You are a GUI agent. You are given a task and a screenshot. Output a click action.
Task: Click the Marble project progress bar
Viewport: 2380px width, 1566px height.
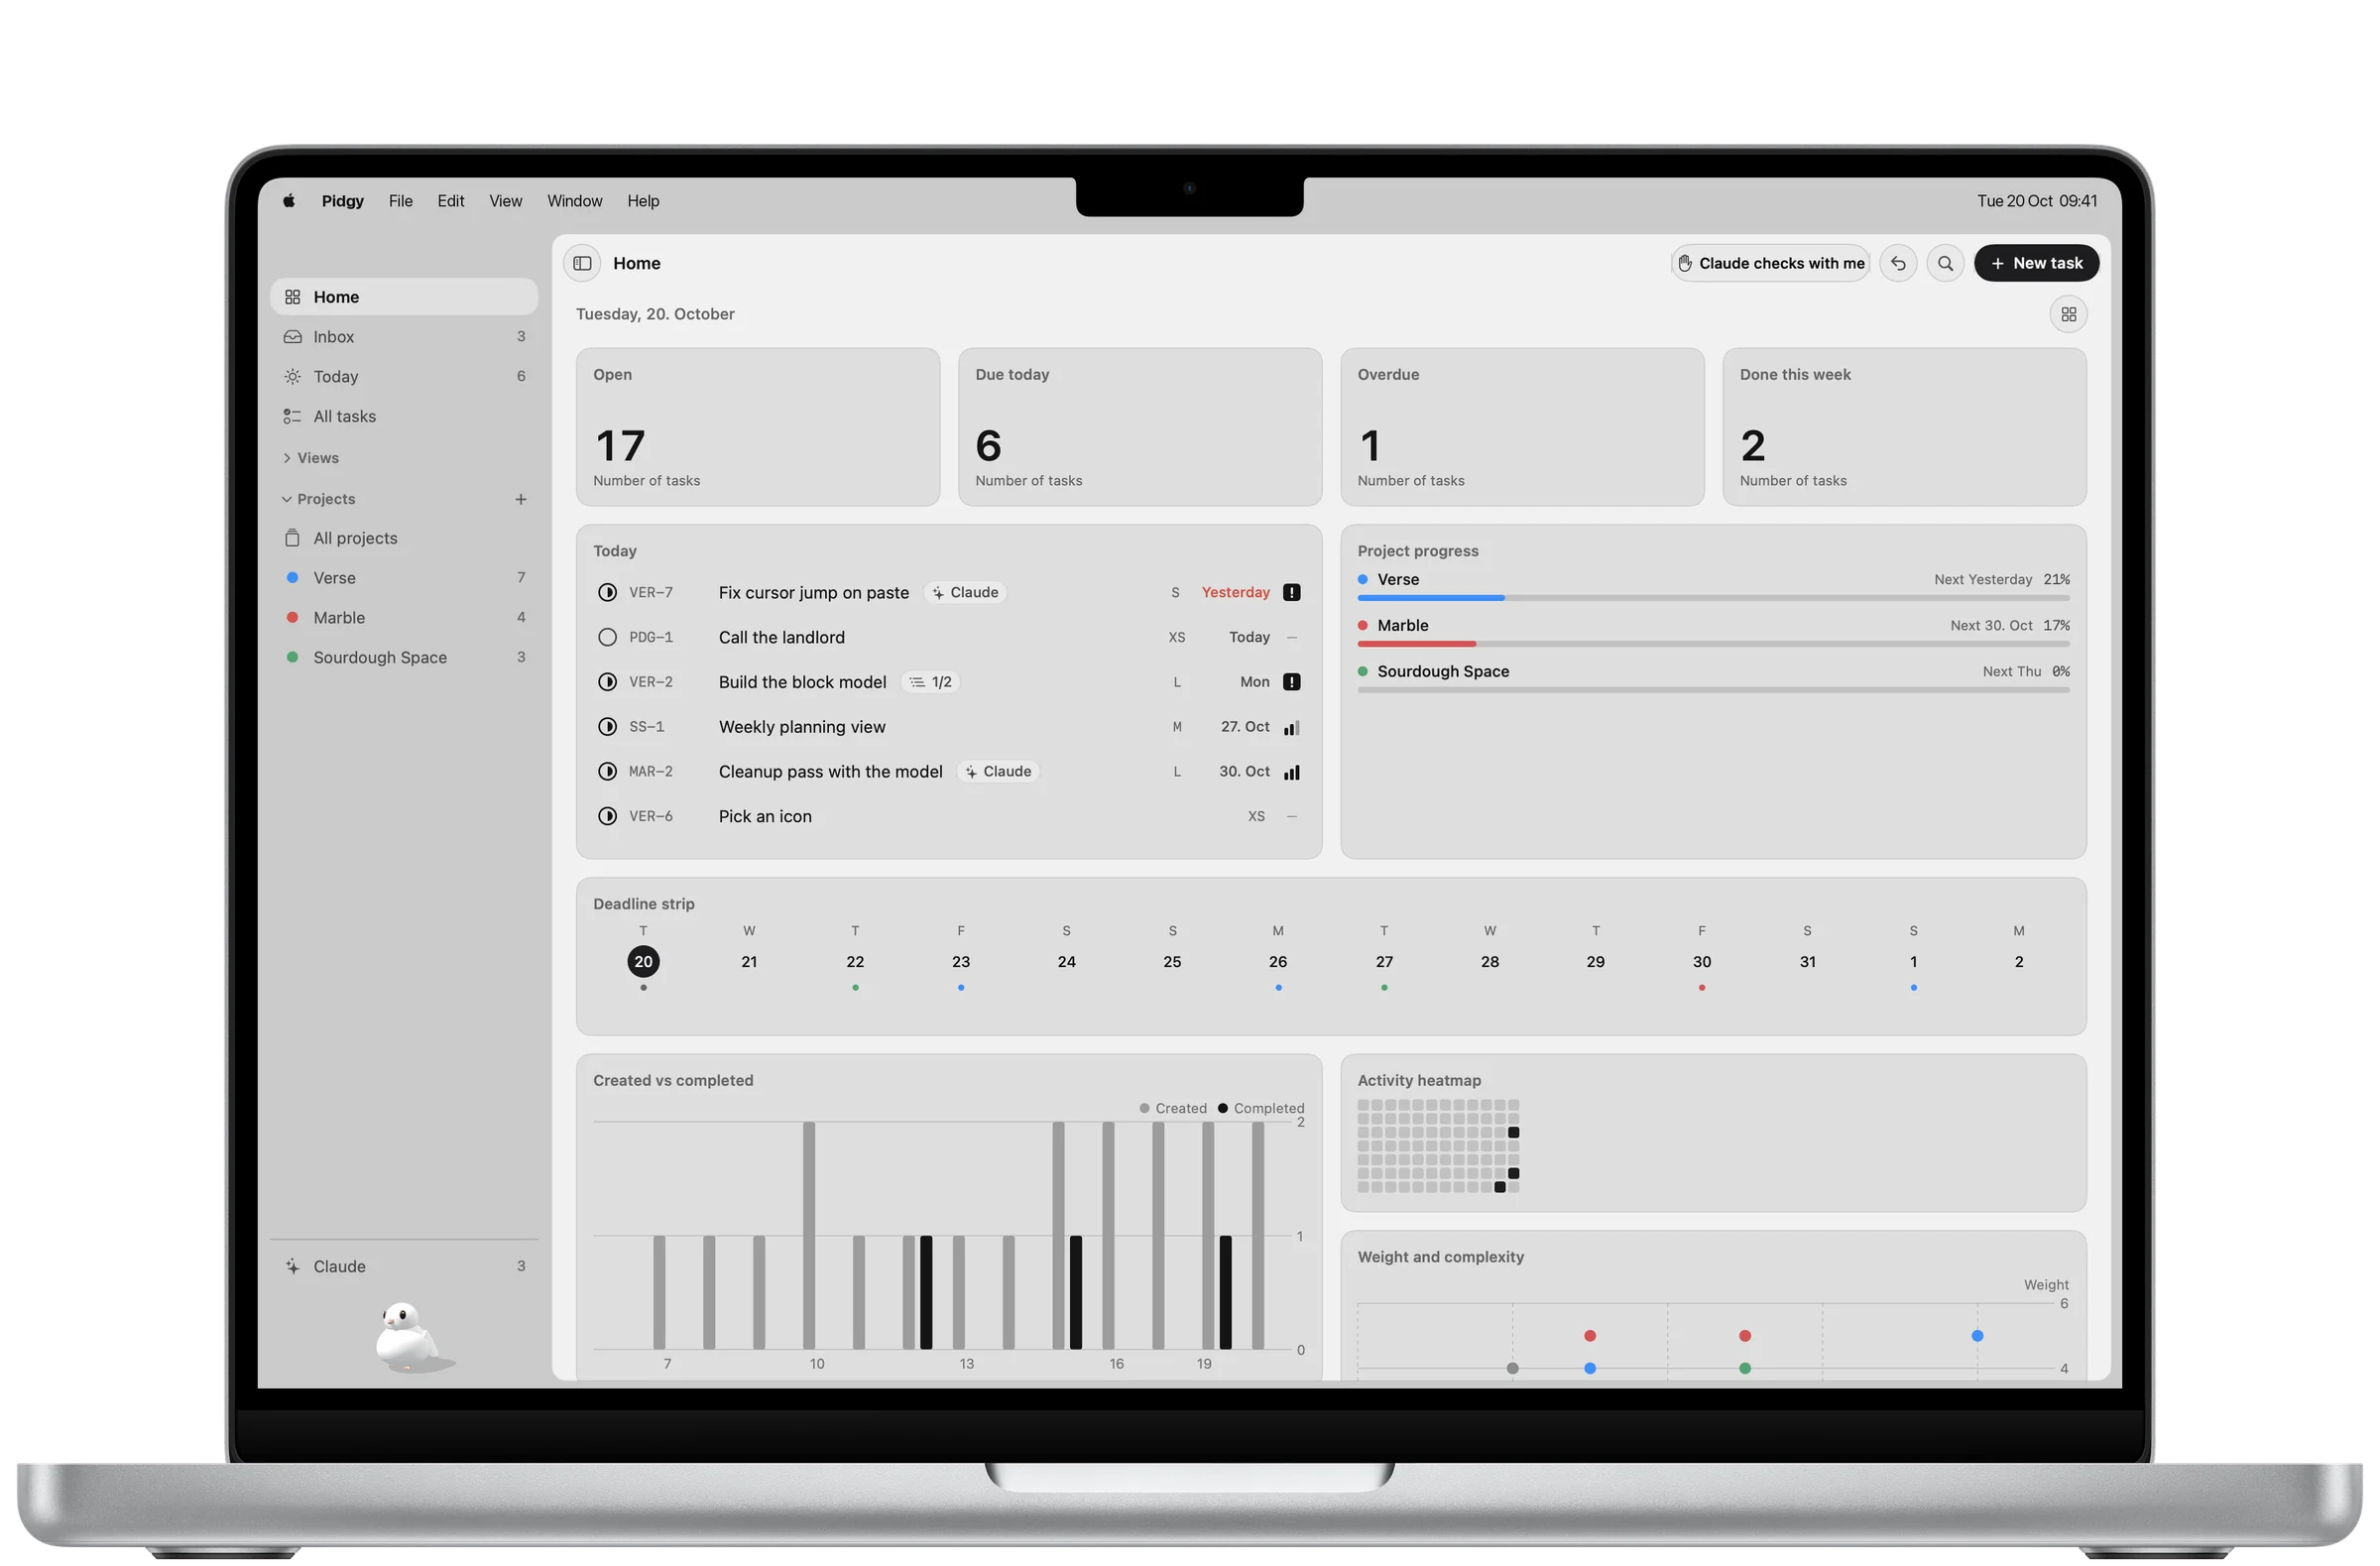[1713, 644]
